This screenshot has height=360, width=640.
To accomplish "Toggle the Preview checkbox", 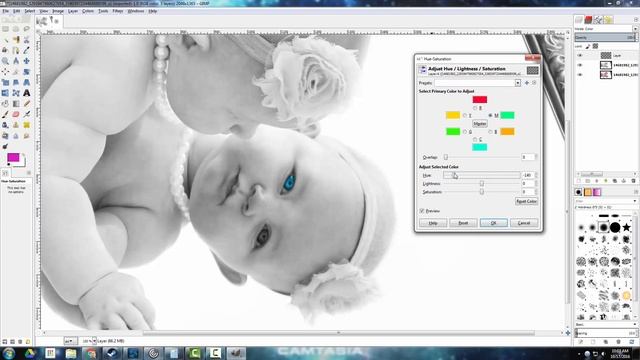I will click(422, 211).
